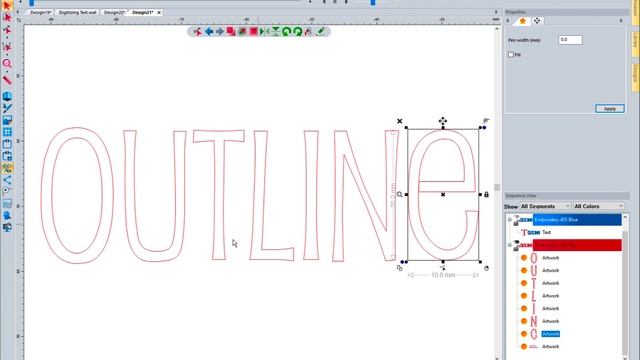Close the Design21 tab

coord(159,13)
